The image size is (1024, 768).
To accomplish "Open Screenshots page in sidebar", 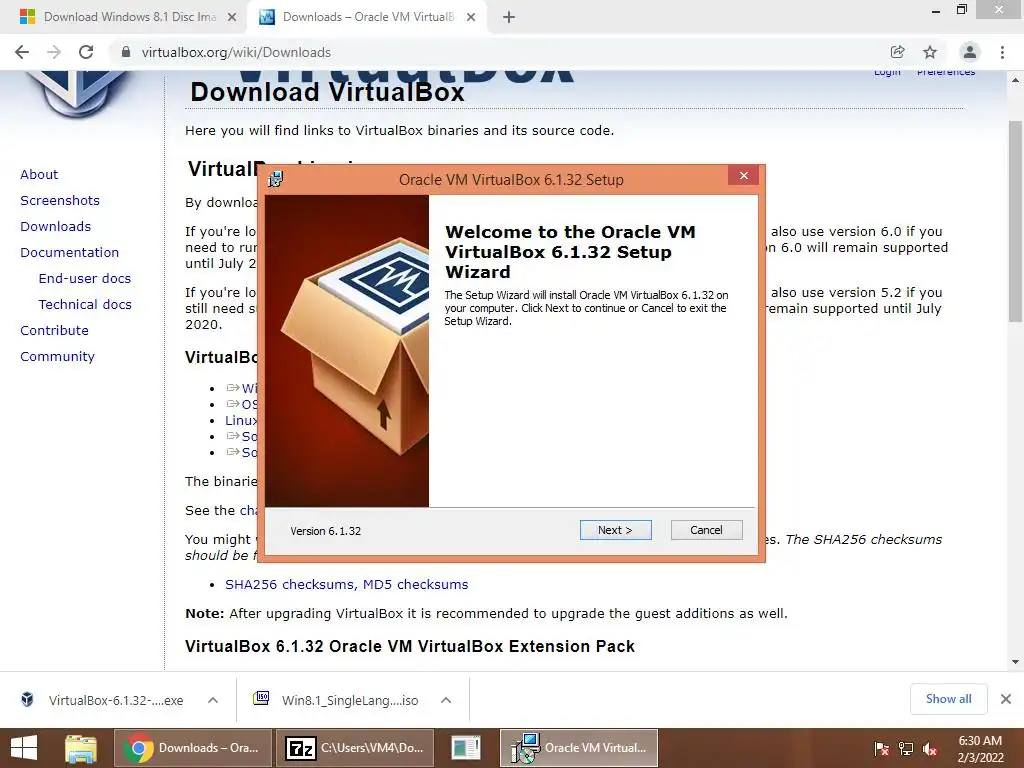I will pyautogui.click(x=60, y=200).
